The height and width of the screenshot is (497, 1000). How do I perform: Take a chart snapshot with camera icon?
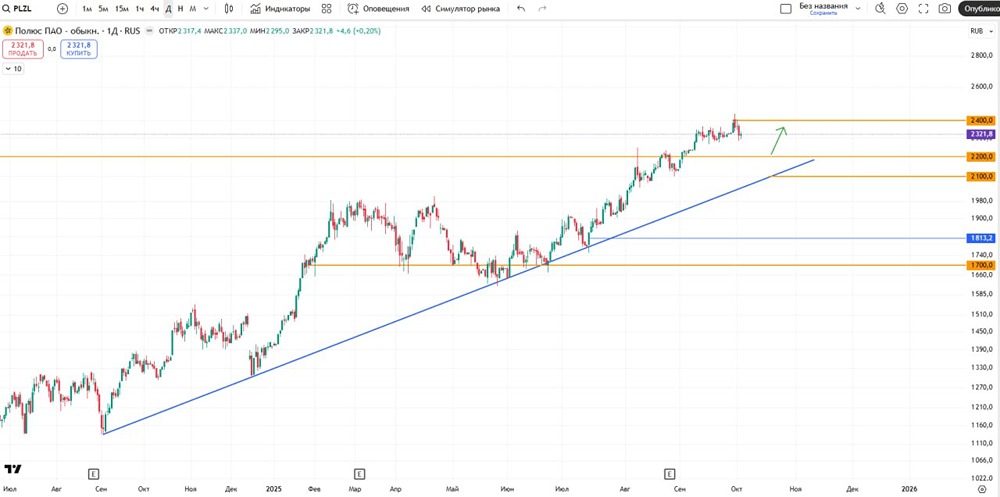pos(945,8)
